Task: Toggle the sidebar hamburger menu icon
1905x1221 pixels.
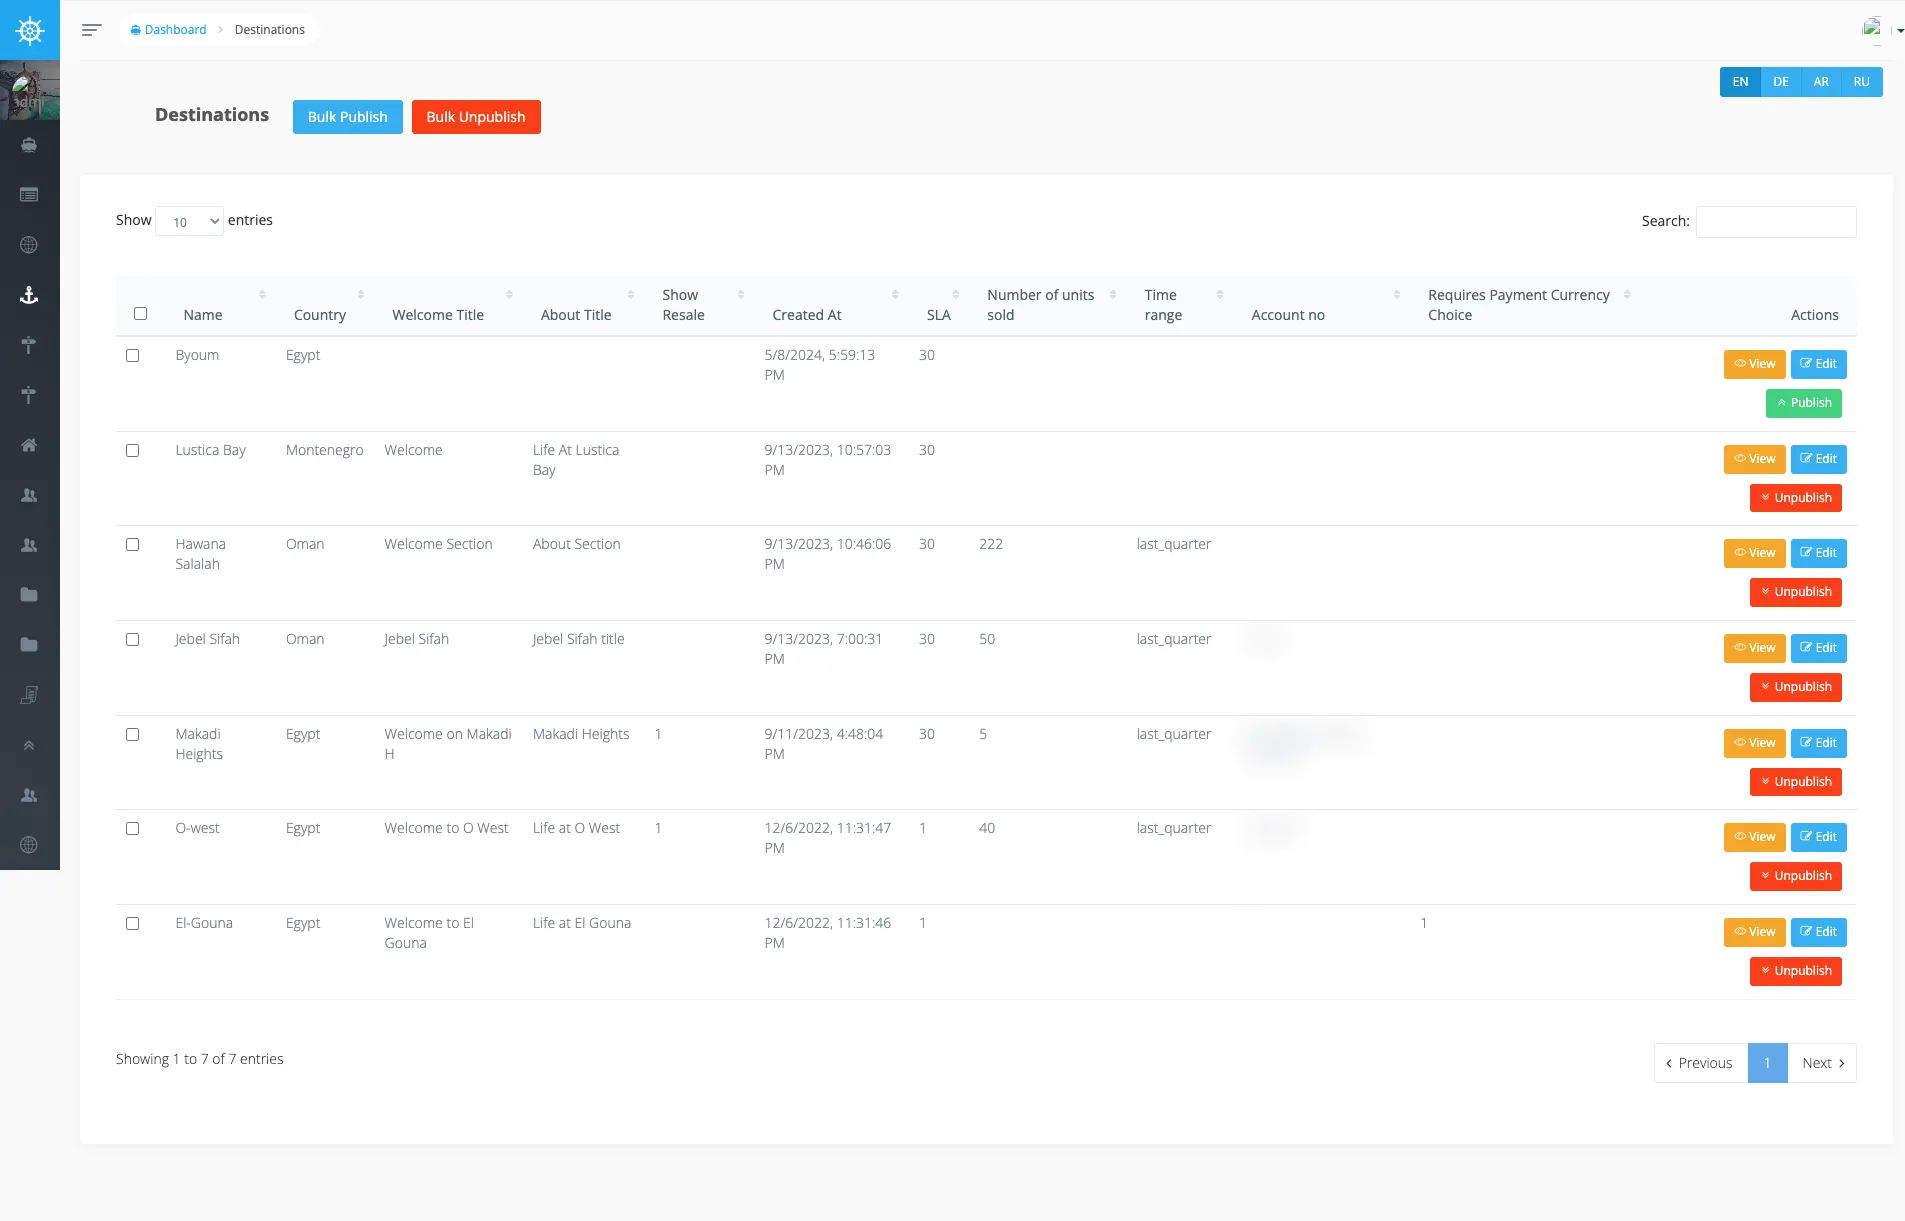Action: (x=91, y=30)
